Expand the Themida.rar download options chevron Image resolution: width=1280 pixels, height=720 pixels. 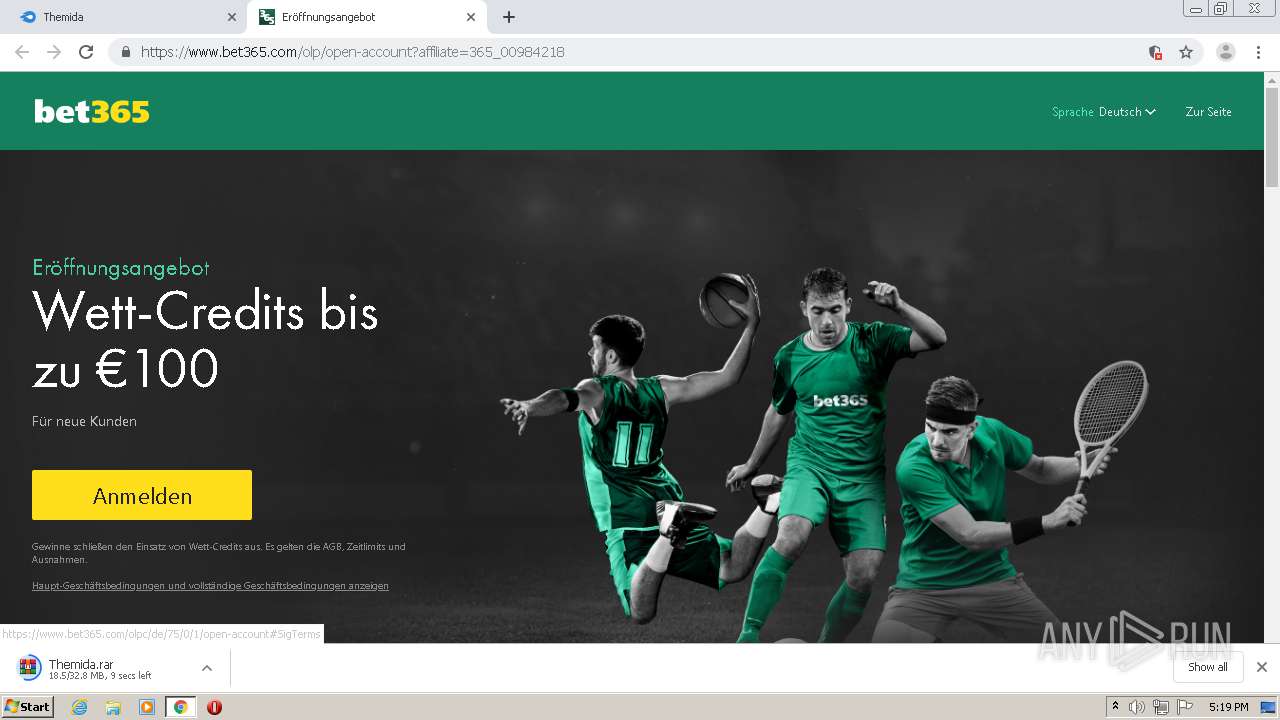pyautogui.click(x=207, y=668)
